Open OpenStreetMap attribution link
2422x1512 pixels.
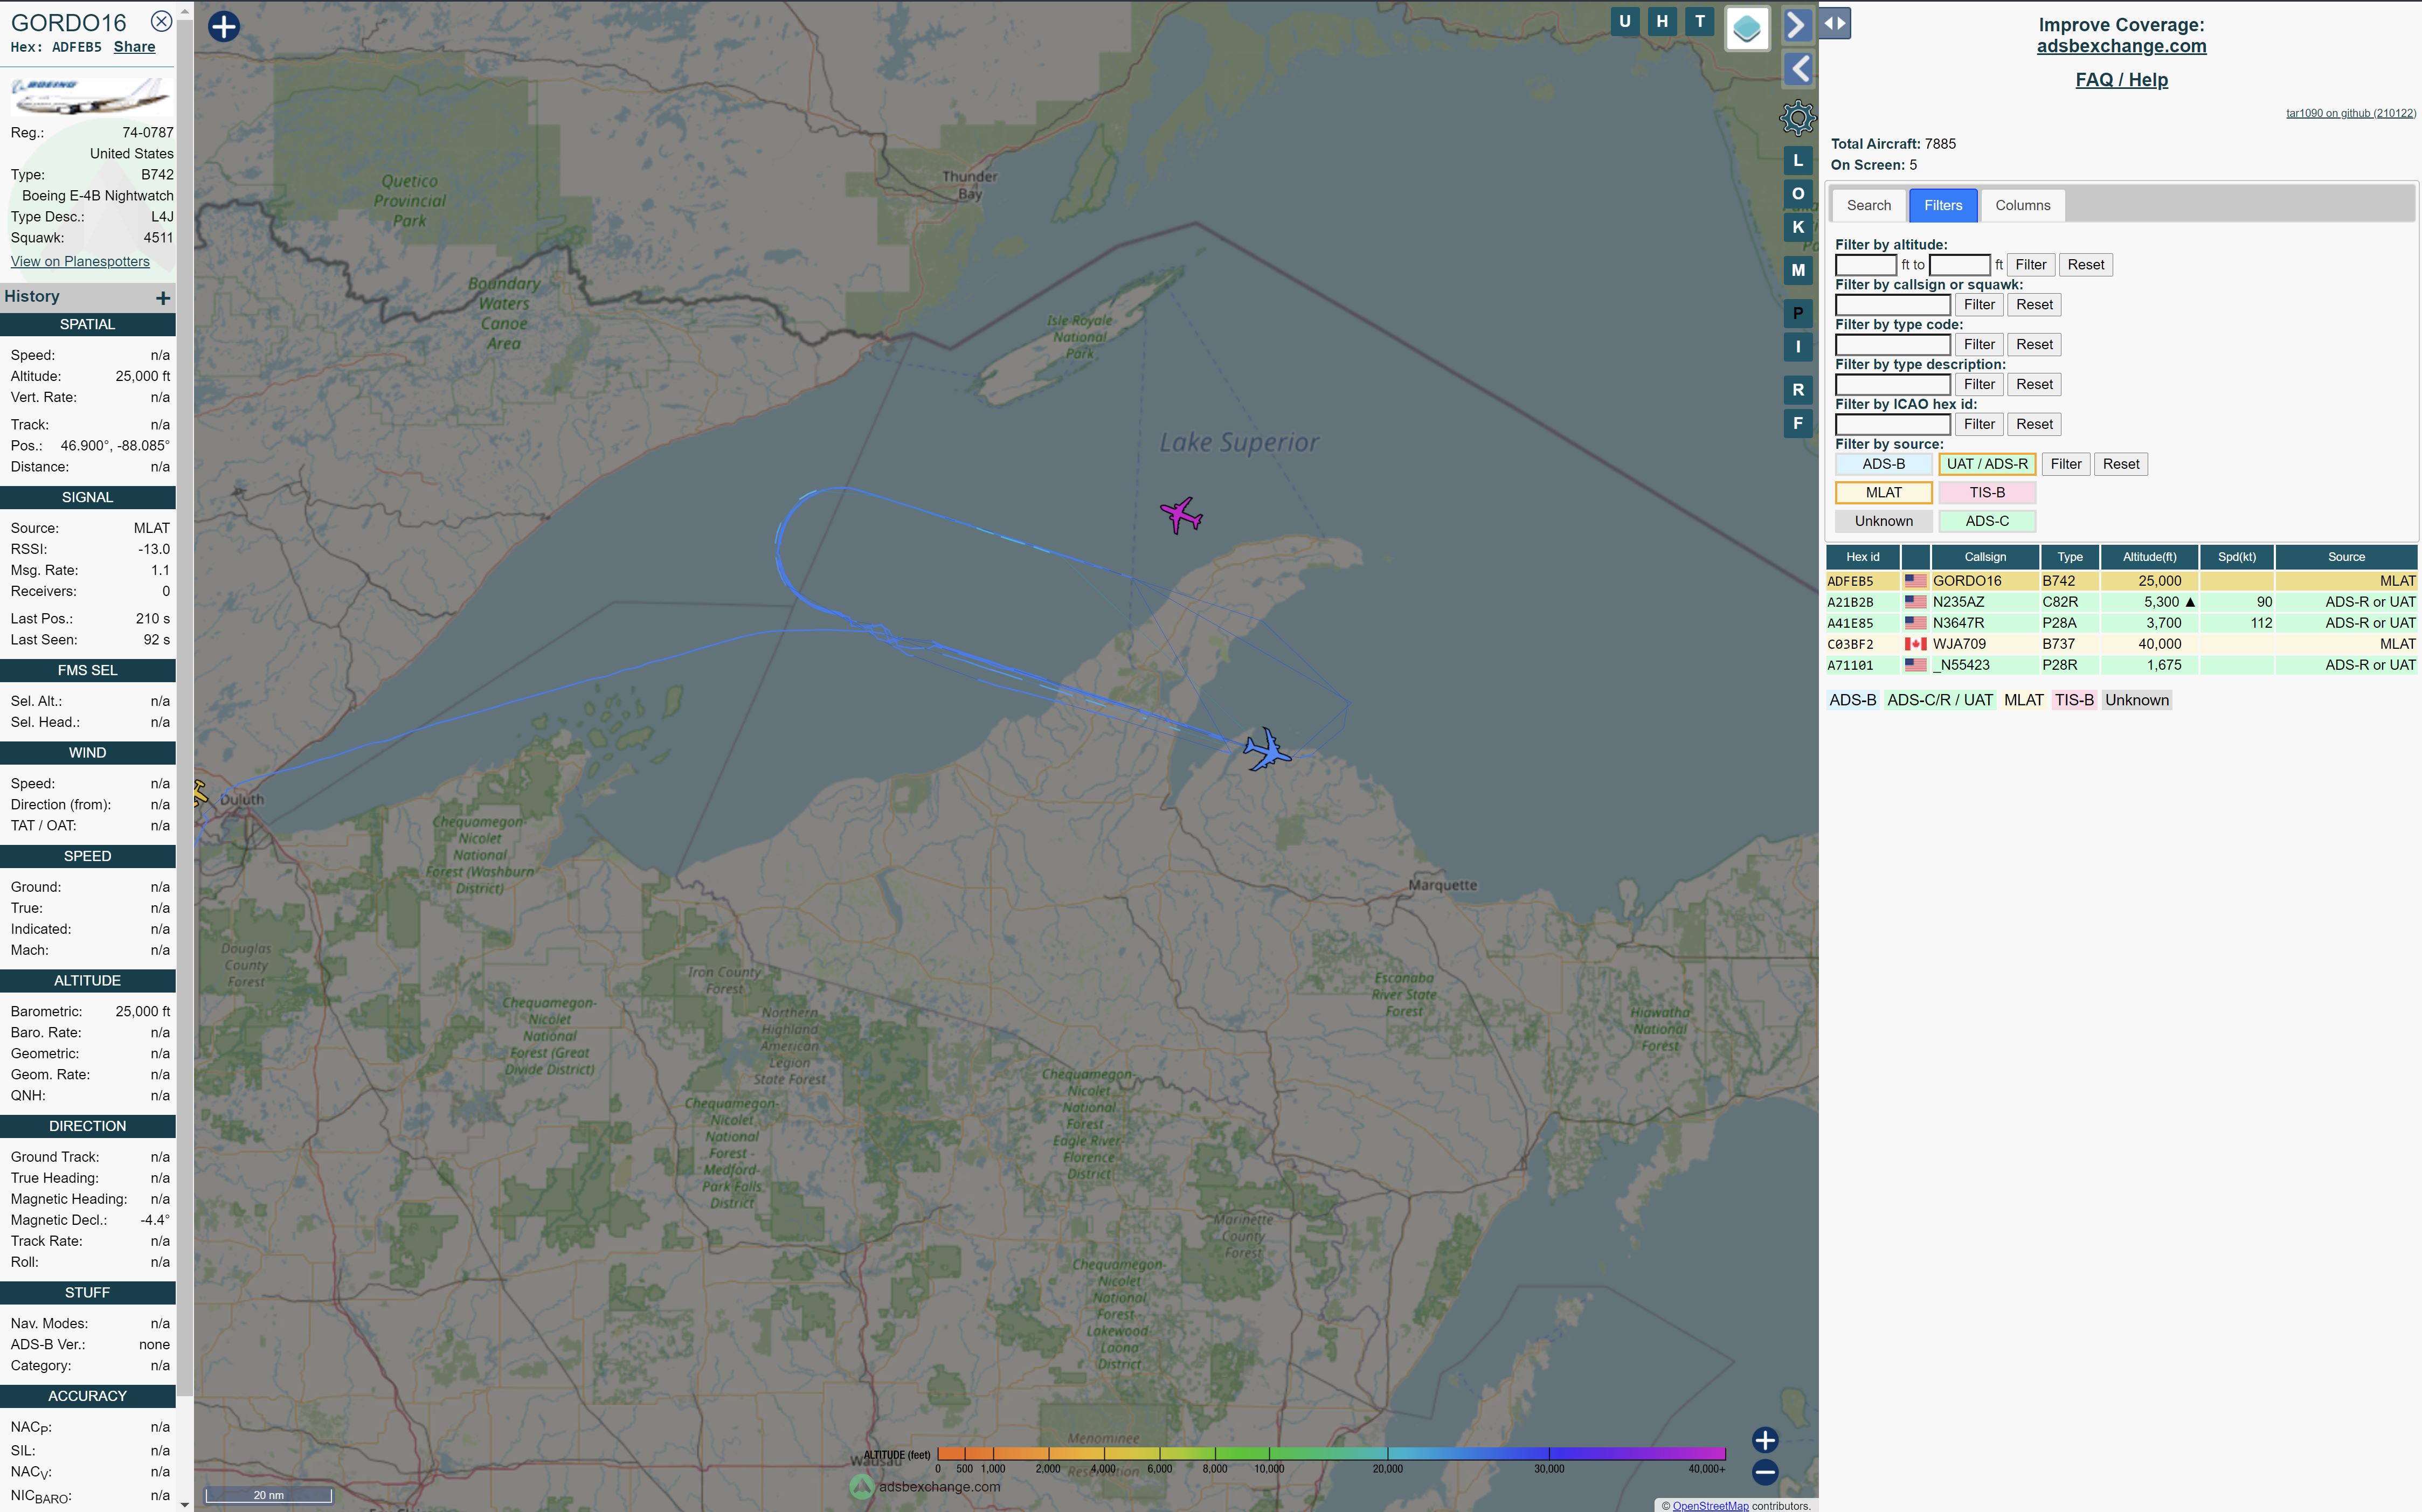click(x=1710, y=1505)
